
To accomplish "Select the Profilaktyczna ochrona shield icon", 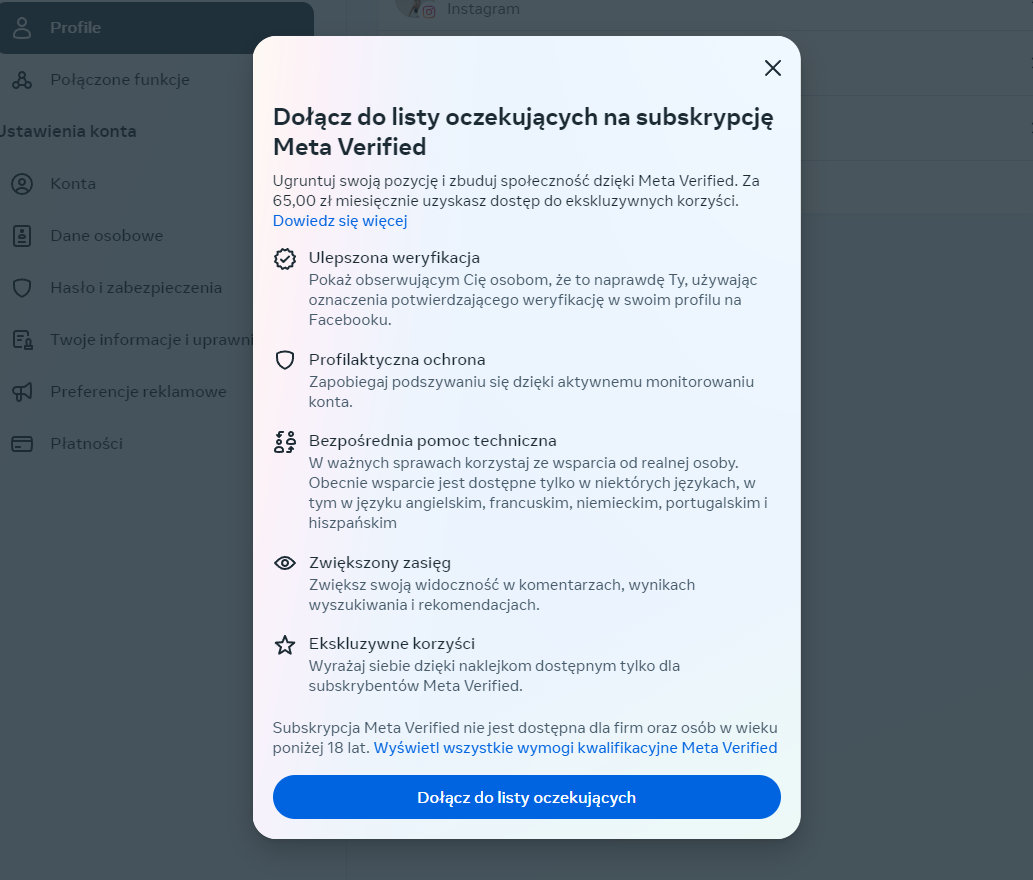I will [285, 359].
